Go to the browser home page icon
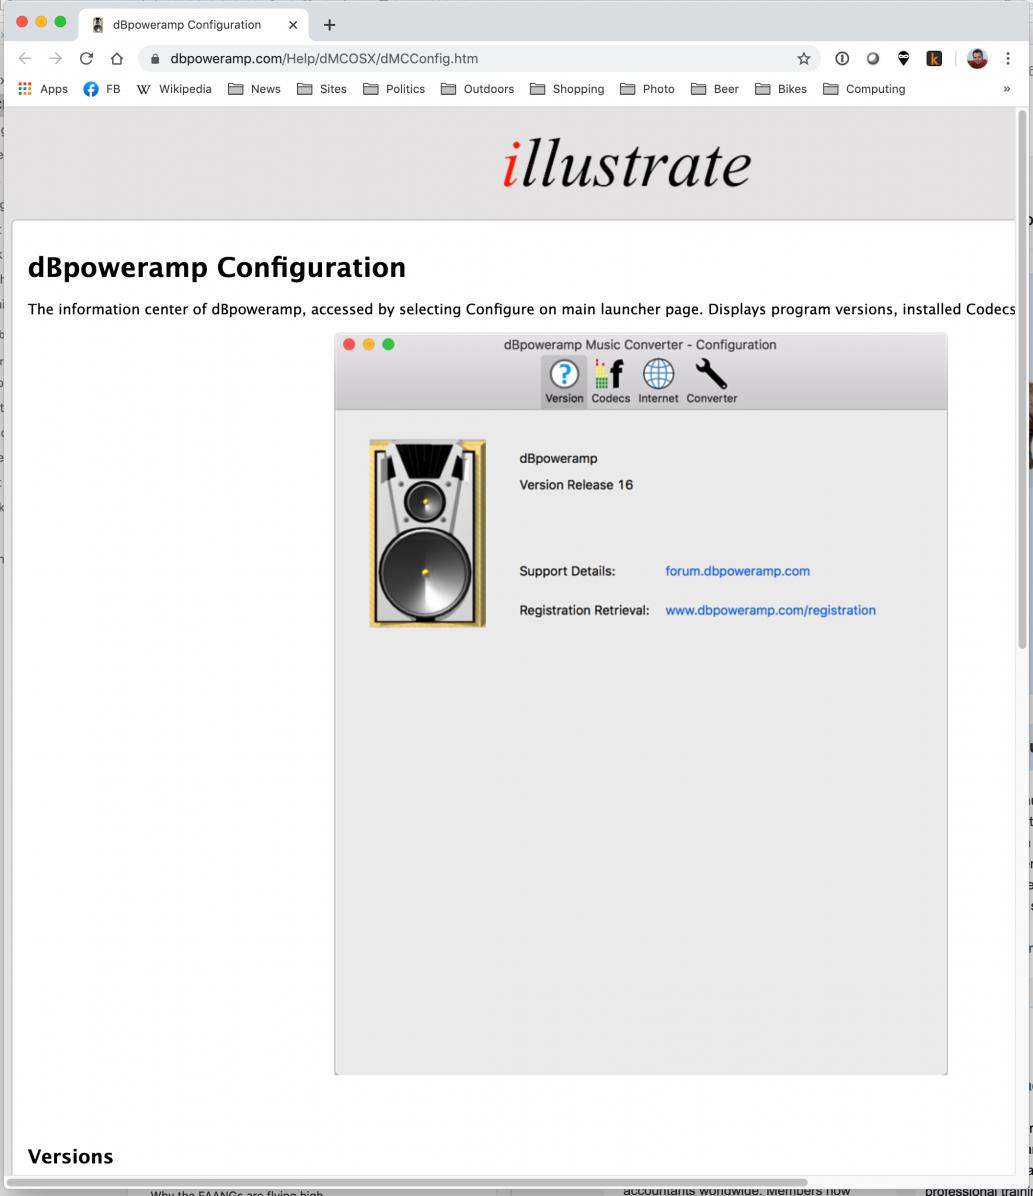The width and height of the screenshot is (1033, 1196). [x=117, y=59]
